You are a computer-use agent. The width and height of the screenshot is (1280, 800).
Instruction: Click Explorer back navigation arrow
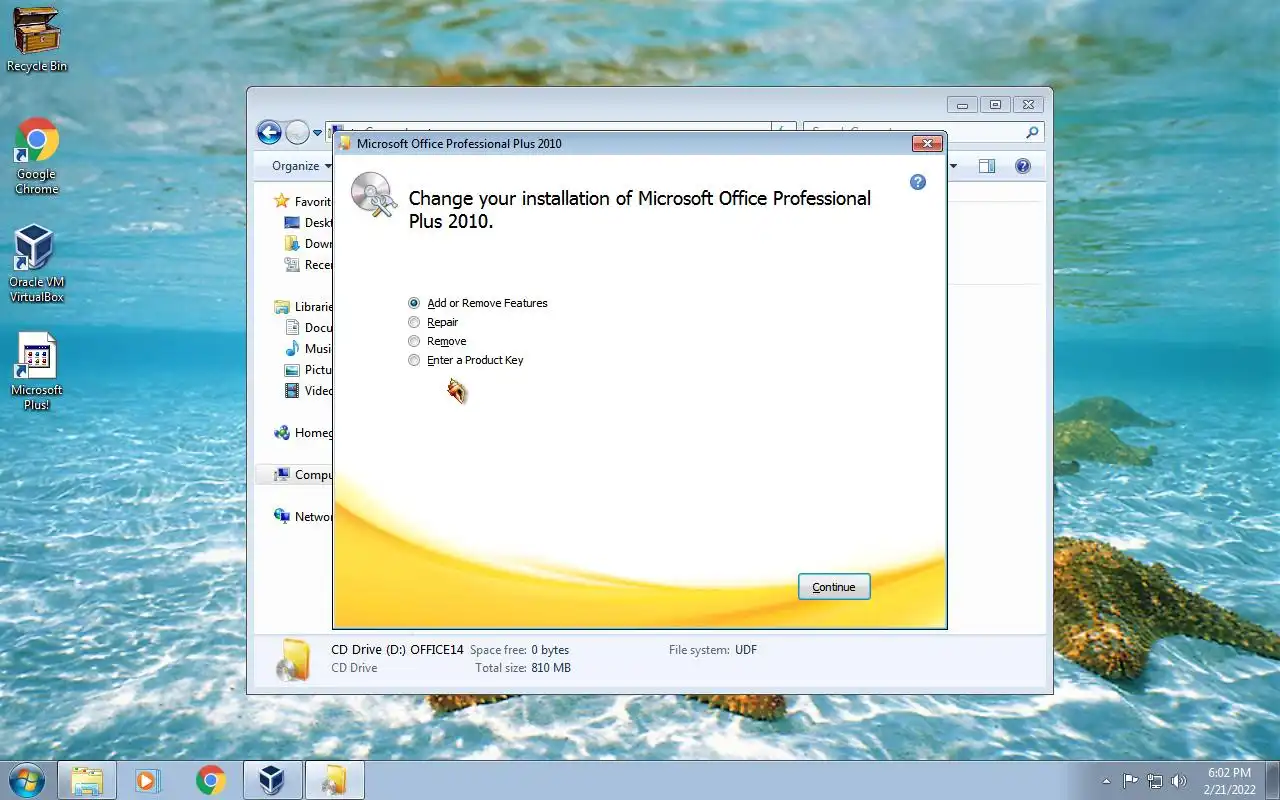pyautogui.click(x=269, y=132)
